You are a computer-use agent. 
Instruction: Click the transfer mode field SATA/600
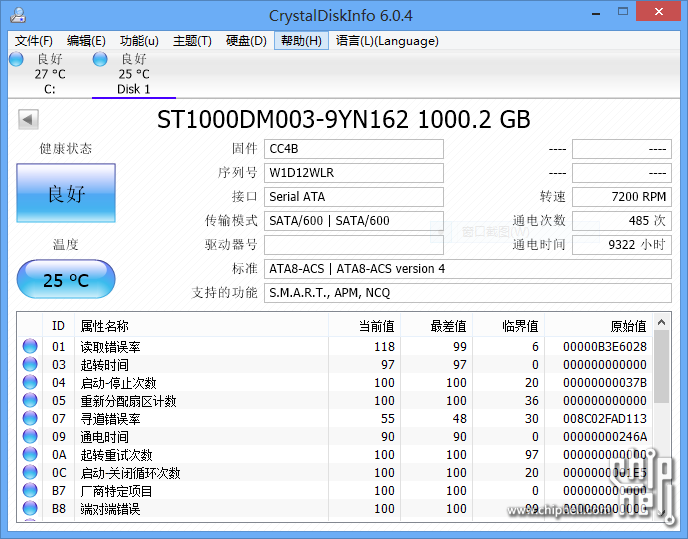click(354, 220)
